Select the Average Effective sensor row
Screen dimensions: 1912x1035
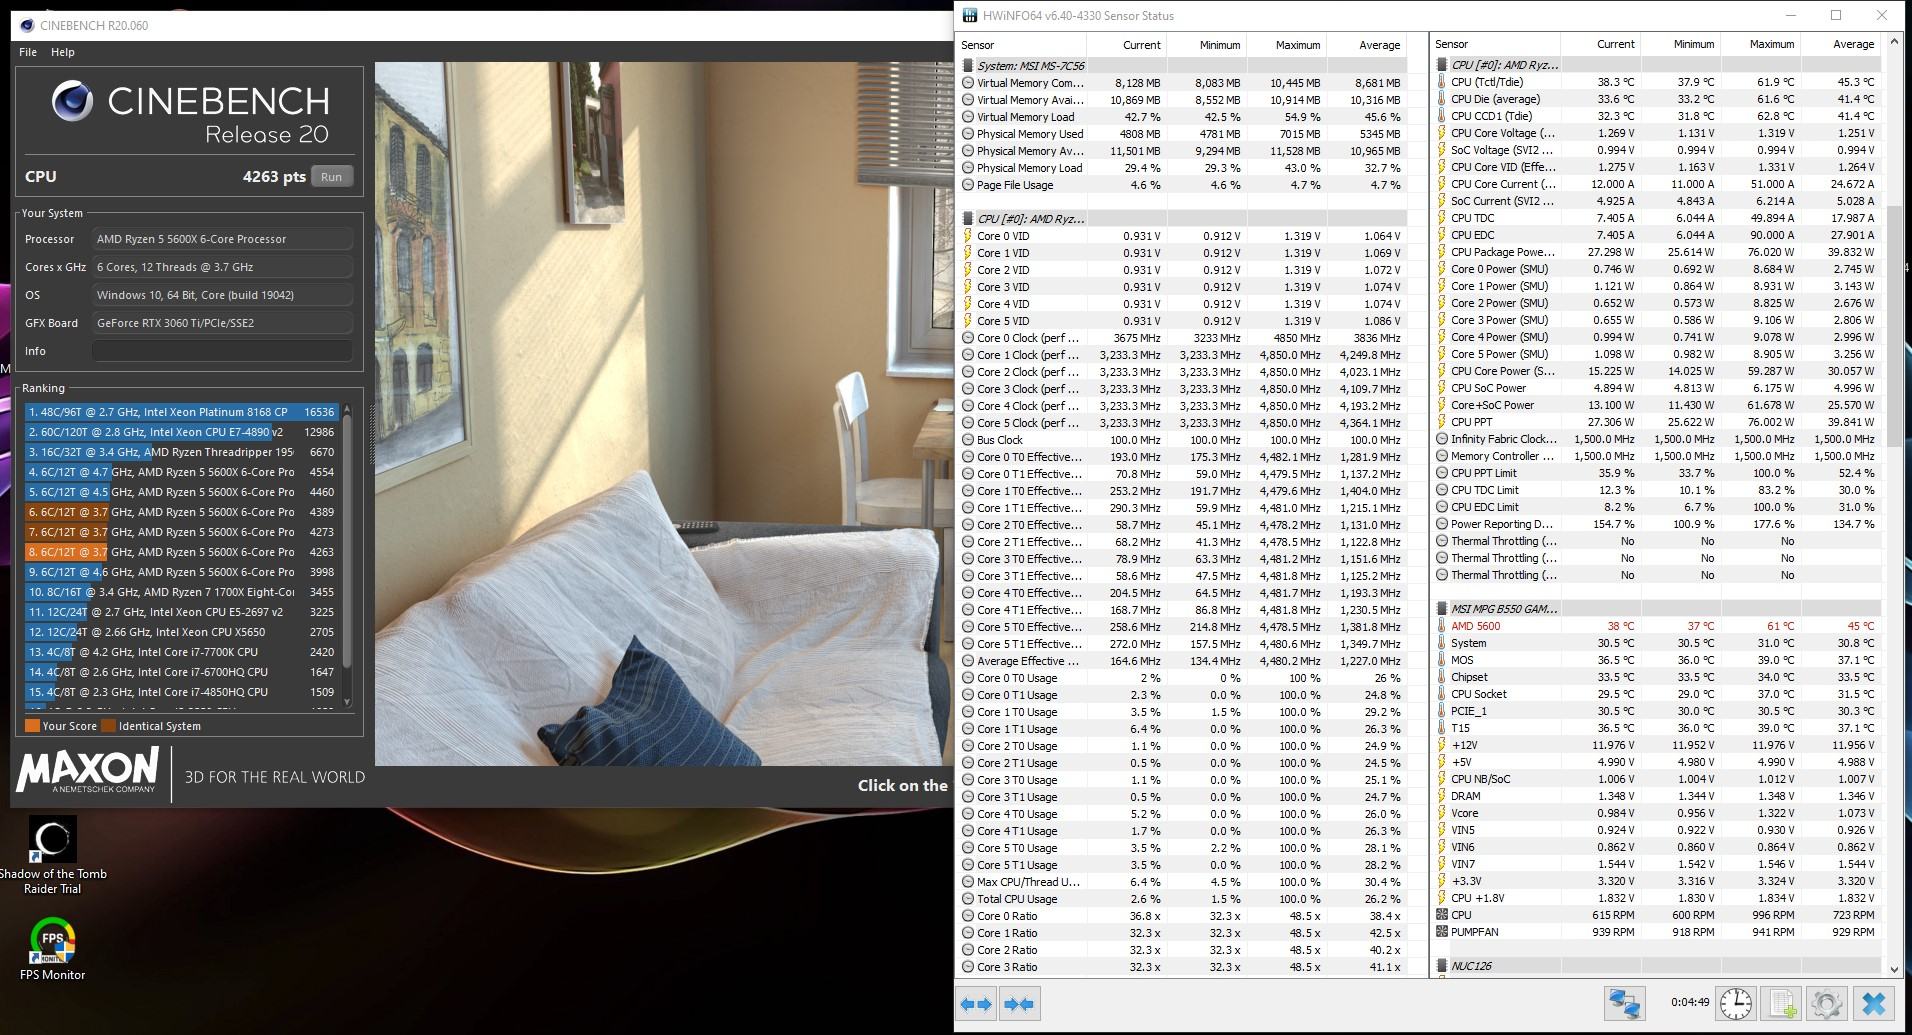(1183, 661)
